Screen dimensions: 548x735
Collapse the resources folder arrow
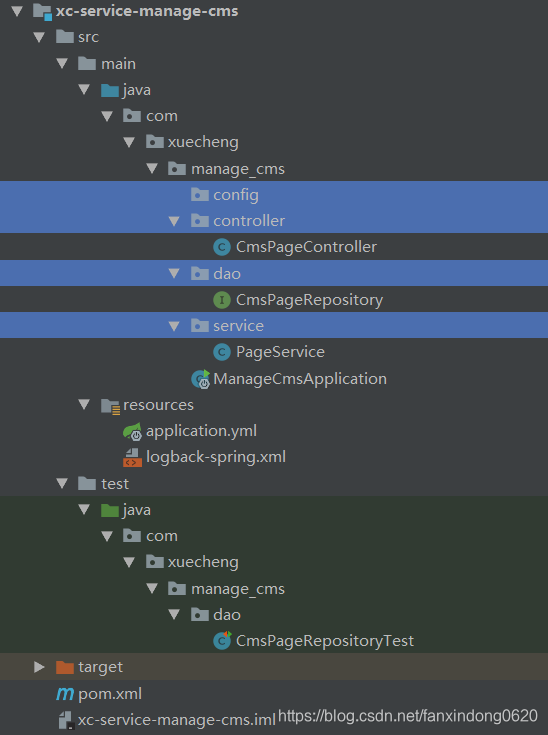coord(84,405)
